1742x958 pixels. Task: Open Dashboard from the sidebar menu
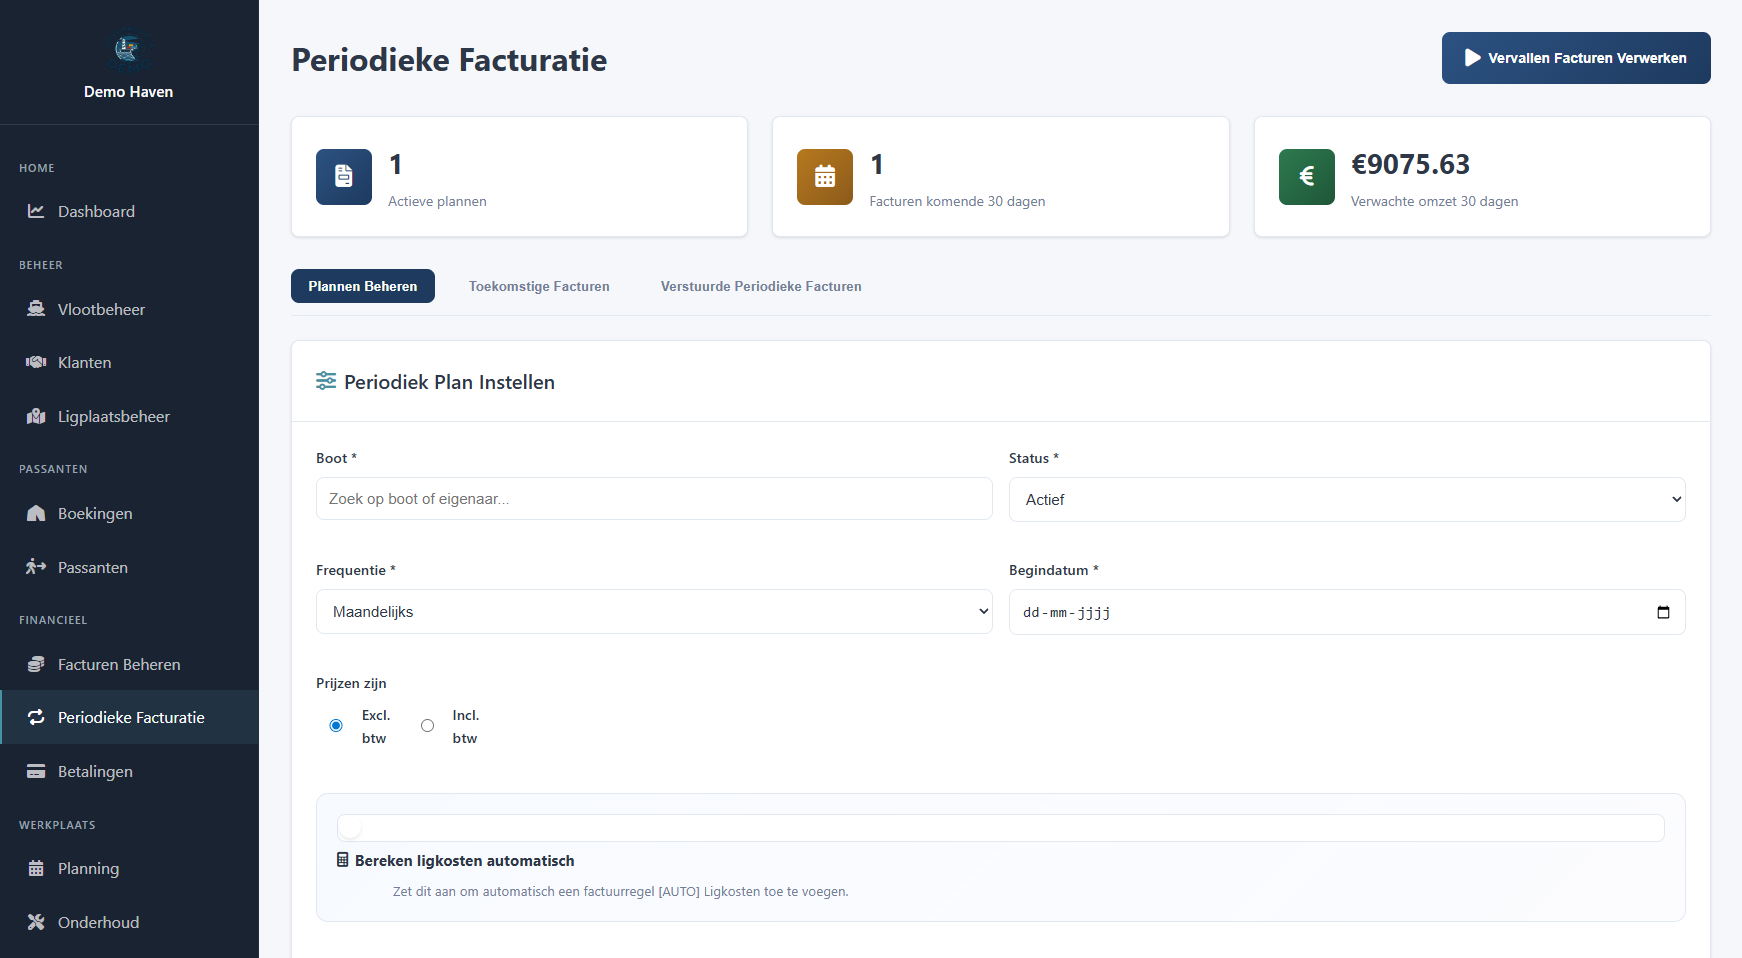tap(129, 211)
